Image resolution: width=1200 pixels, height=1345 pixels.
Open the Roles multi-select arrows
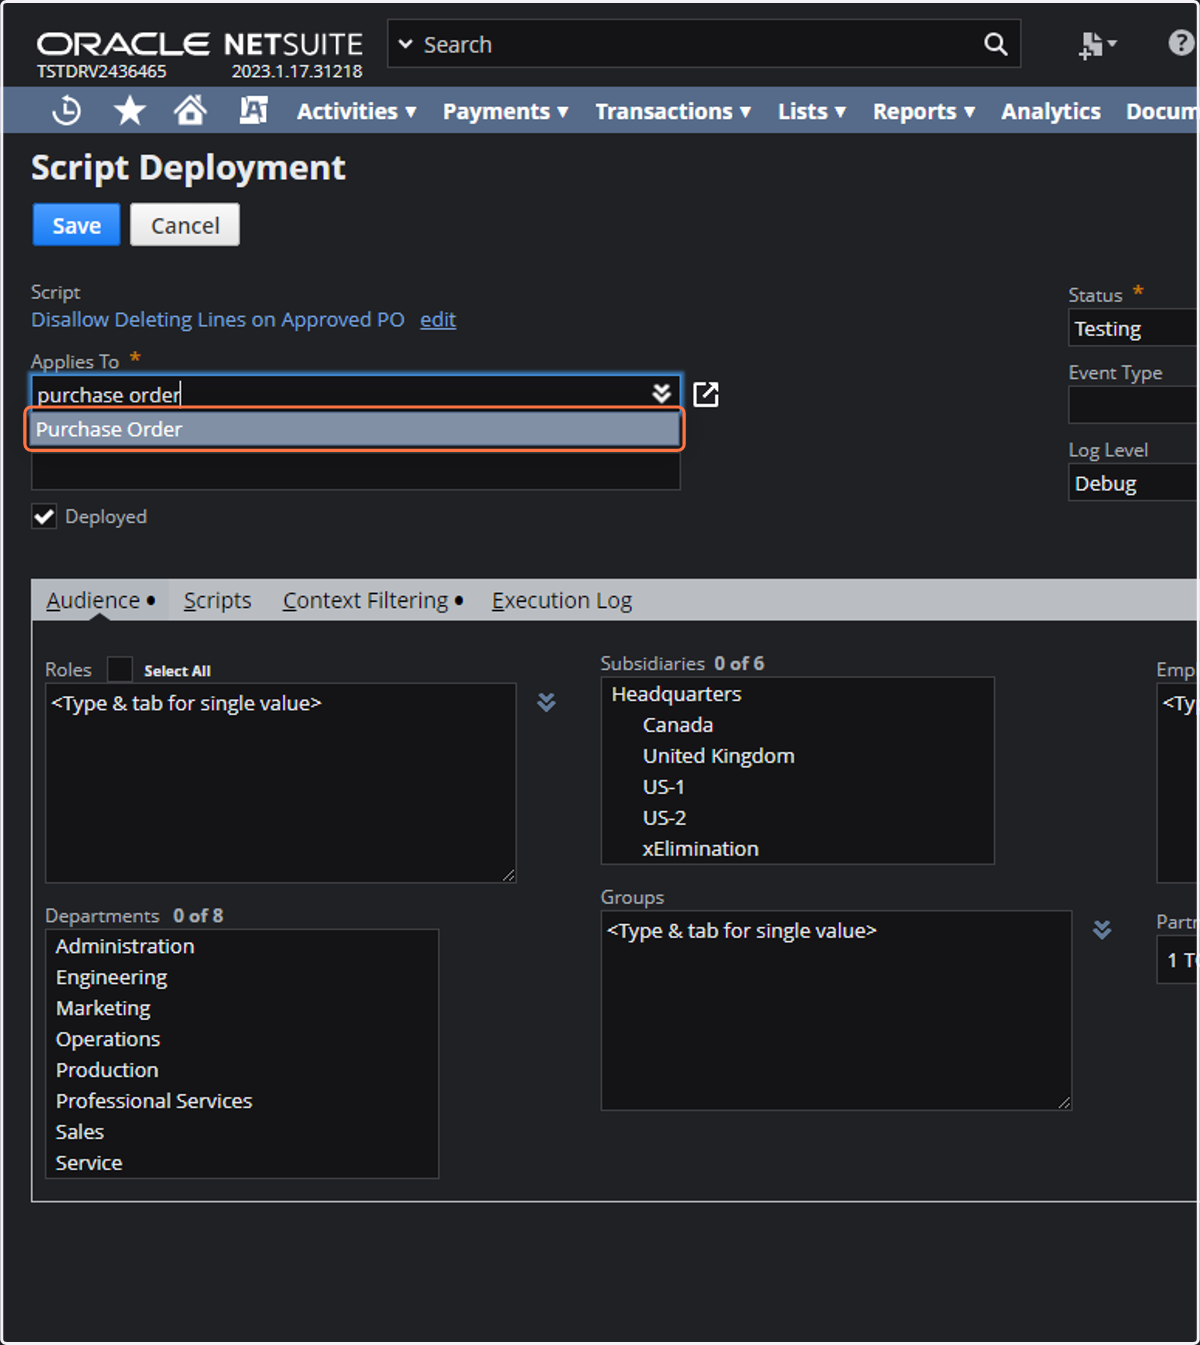click(x=546, y=702)
